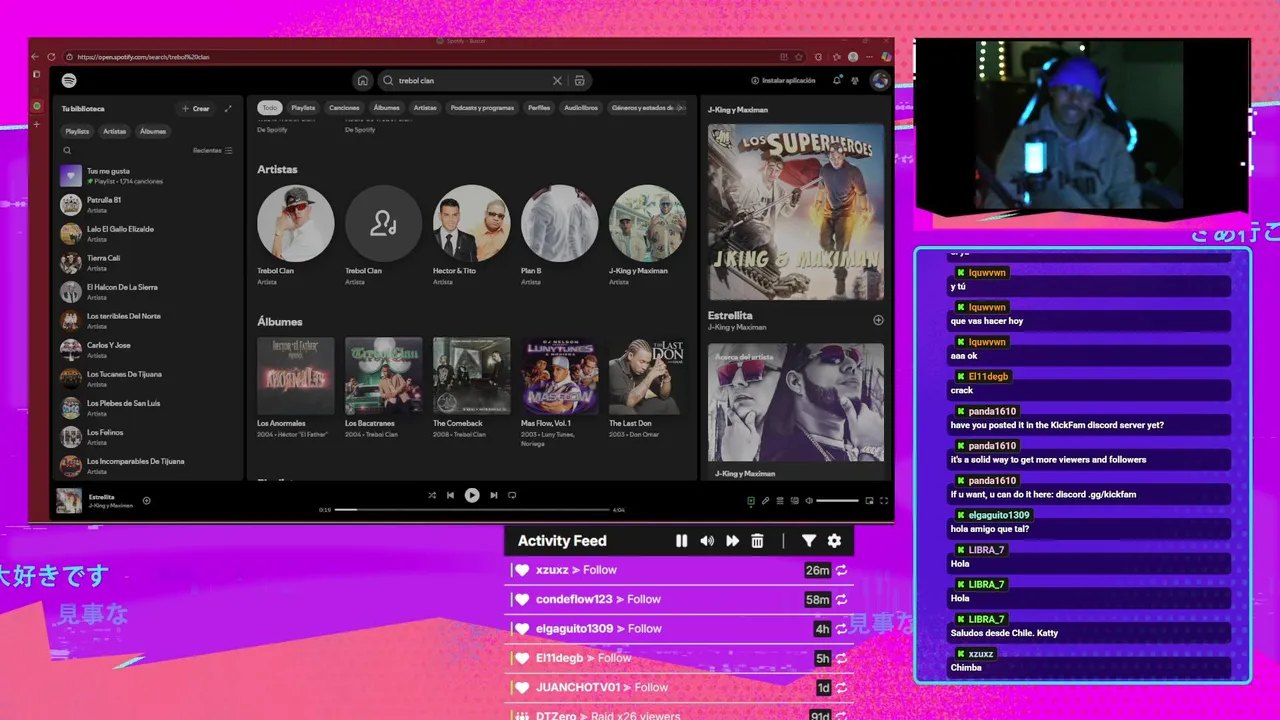The height and width of the screenshot is (720, 1280).
Task: Open 'Los Anormales' album cover
Action: tap(295, 375)
